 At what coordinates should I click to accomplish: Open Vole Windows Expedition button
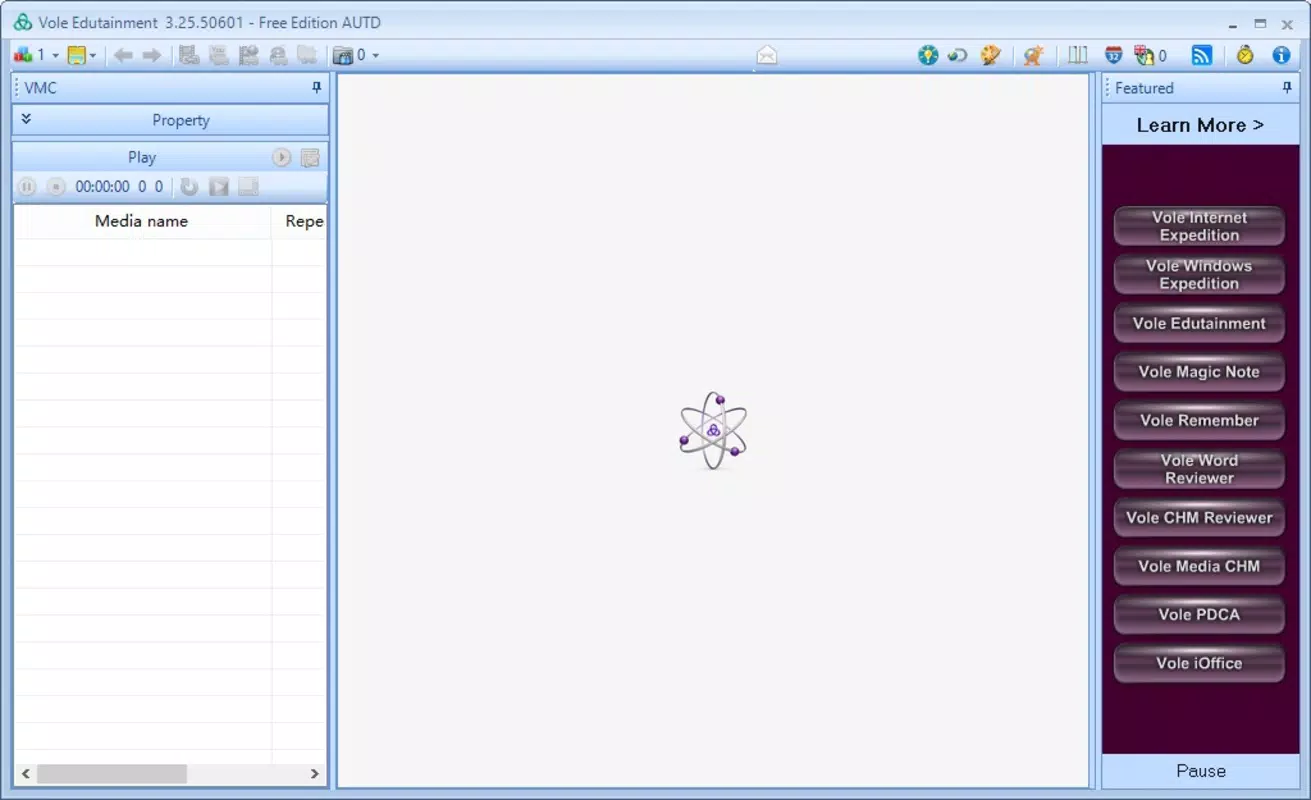[1199, 275]
